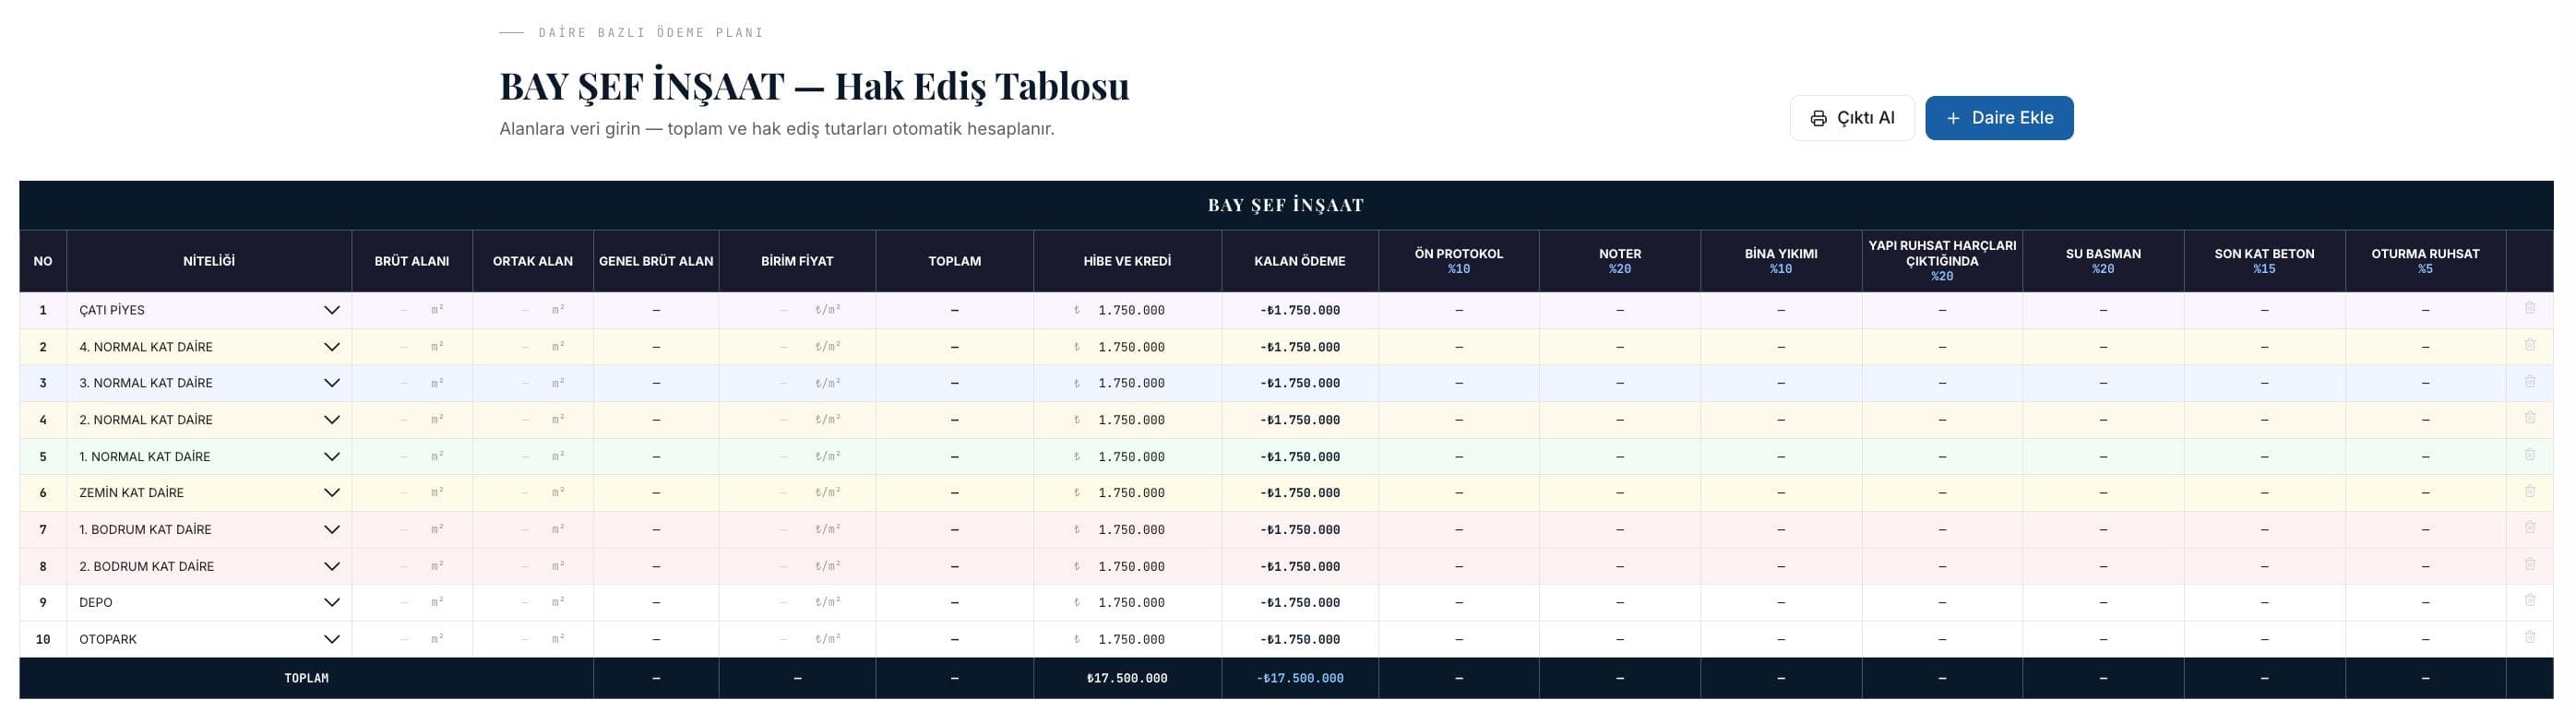Click the ÖN PROTOKOL %10 column header
2576x723 pixels.
coord(1459,261)
